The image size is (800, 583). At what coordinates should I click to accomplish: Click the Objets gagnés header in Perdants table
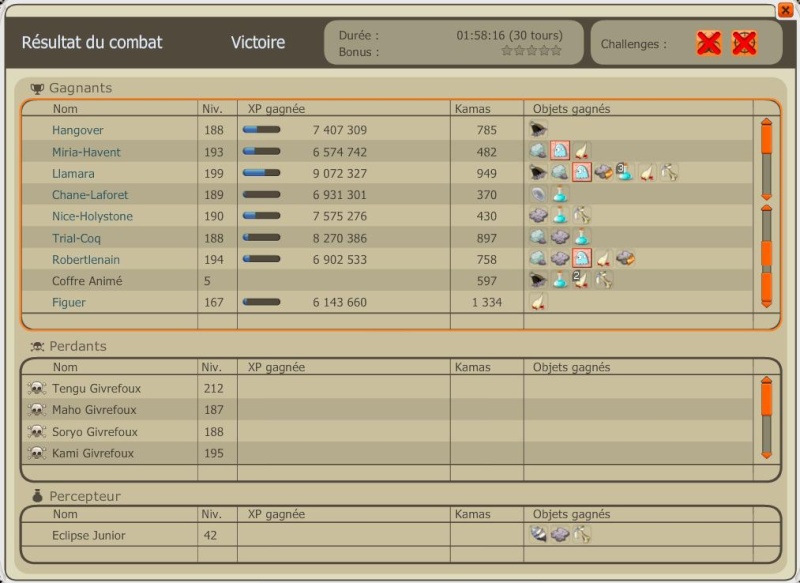coord(571,367)
